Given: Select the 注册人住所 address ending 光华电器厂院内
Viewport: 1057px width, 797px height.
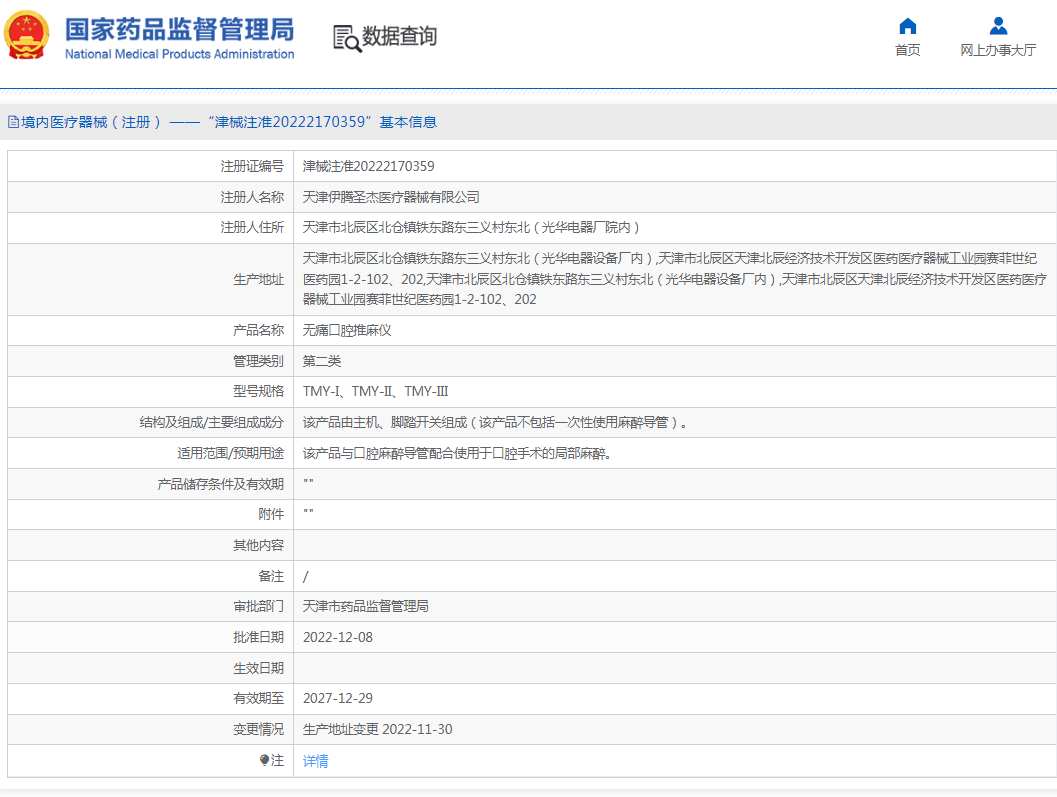Looking at the screenshot, I should pyautogui.click(x=471, y=227).
